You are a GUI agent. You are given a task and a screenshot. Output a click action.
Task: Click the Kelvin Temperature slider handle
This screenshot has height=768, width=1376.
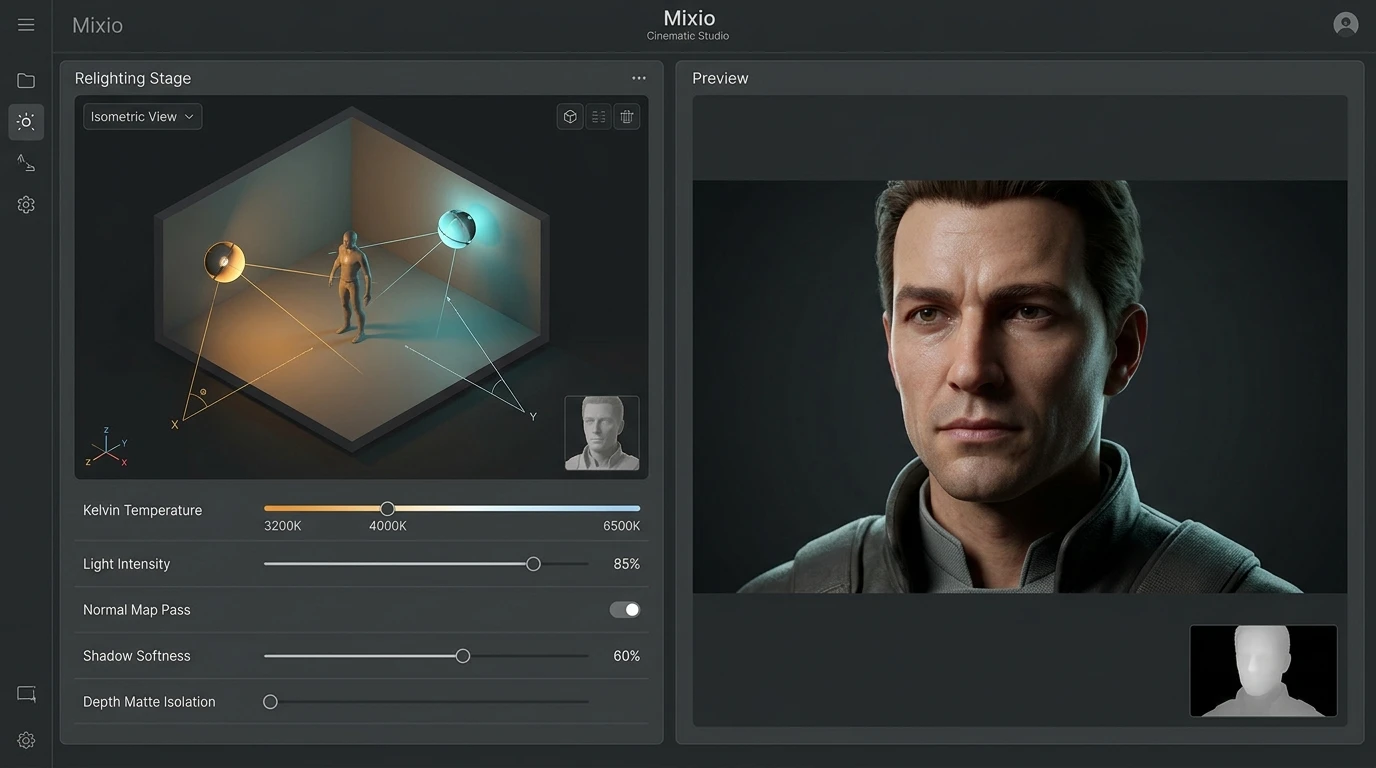(x=388, y=509)
